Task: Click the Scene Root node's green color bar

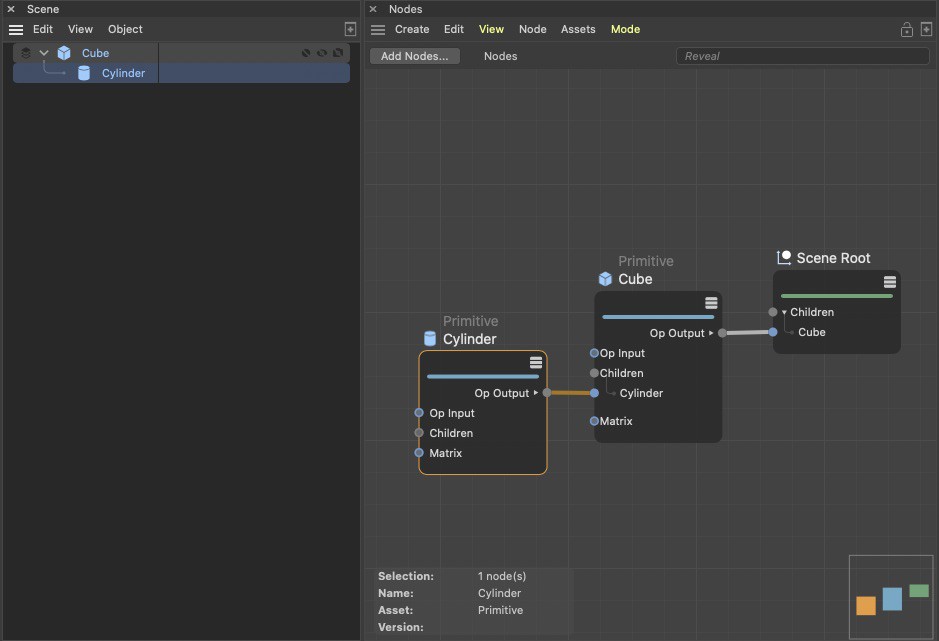Action: [x=837, y=296]
